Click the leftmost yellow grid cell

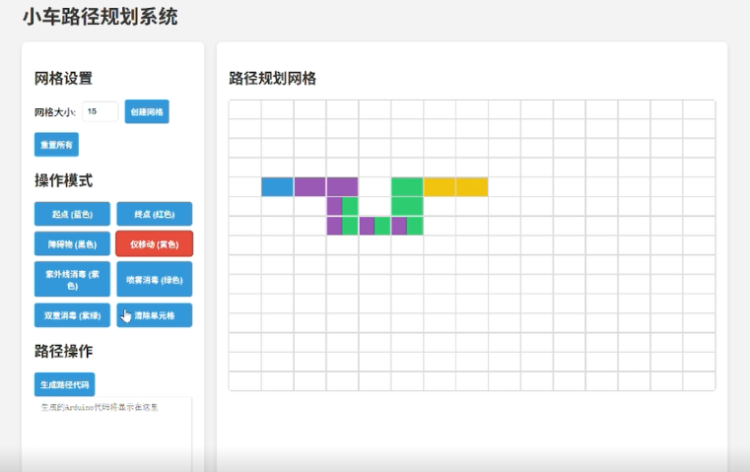(x=439, y=187)
